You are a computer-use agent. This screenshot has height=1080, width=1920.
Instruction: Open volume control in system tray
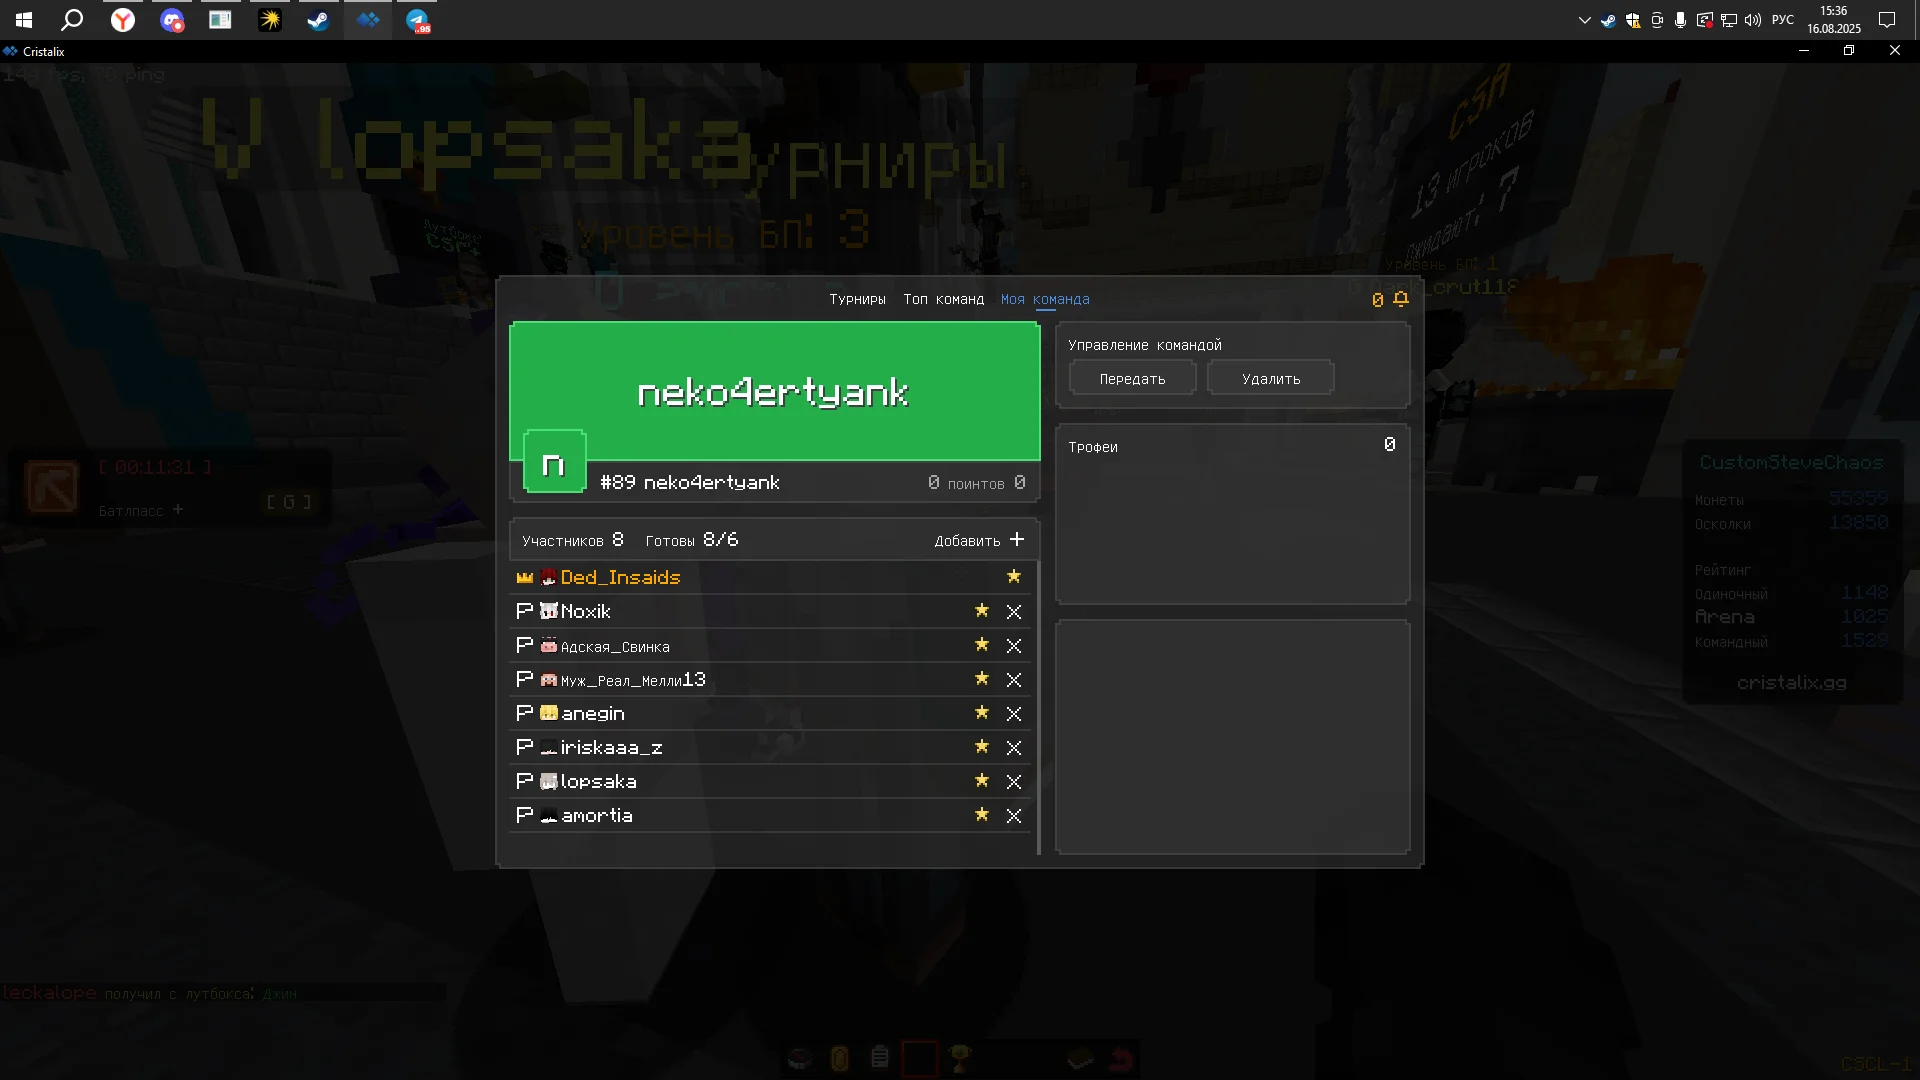[x=1753, y=20]
